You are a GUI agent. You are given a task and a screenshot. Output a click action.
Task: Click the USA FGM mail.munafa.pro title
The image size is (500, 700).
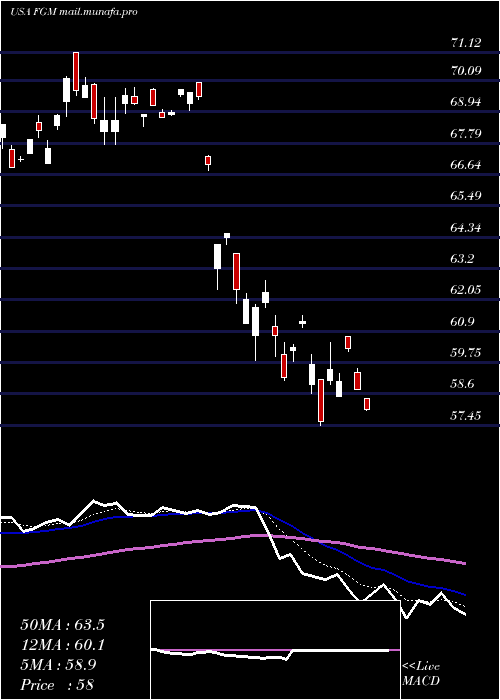(74, 12)
